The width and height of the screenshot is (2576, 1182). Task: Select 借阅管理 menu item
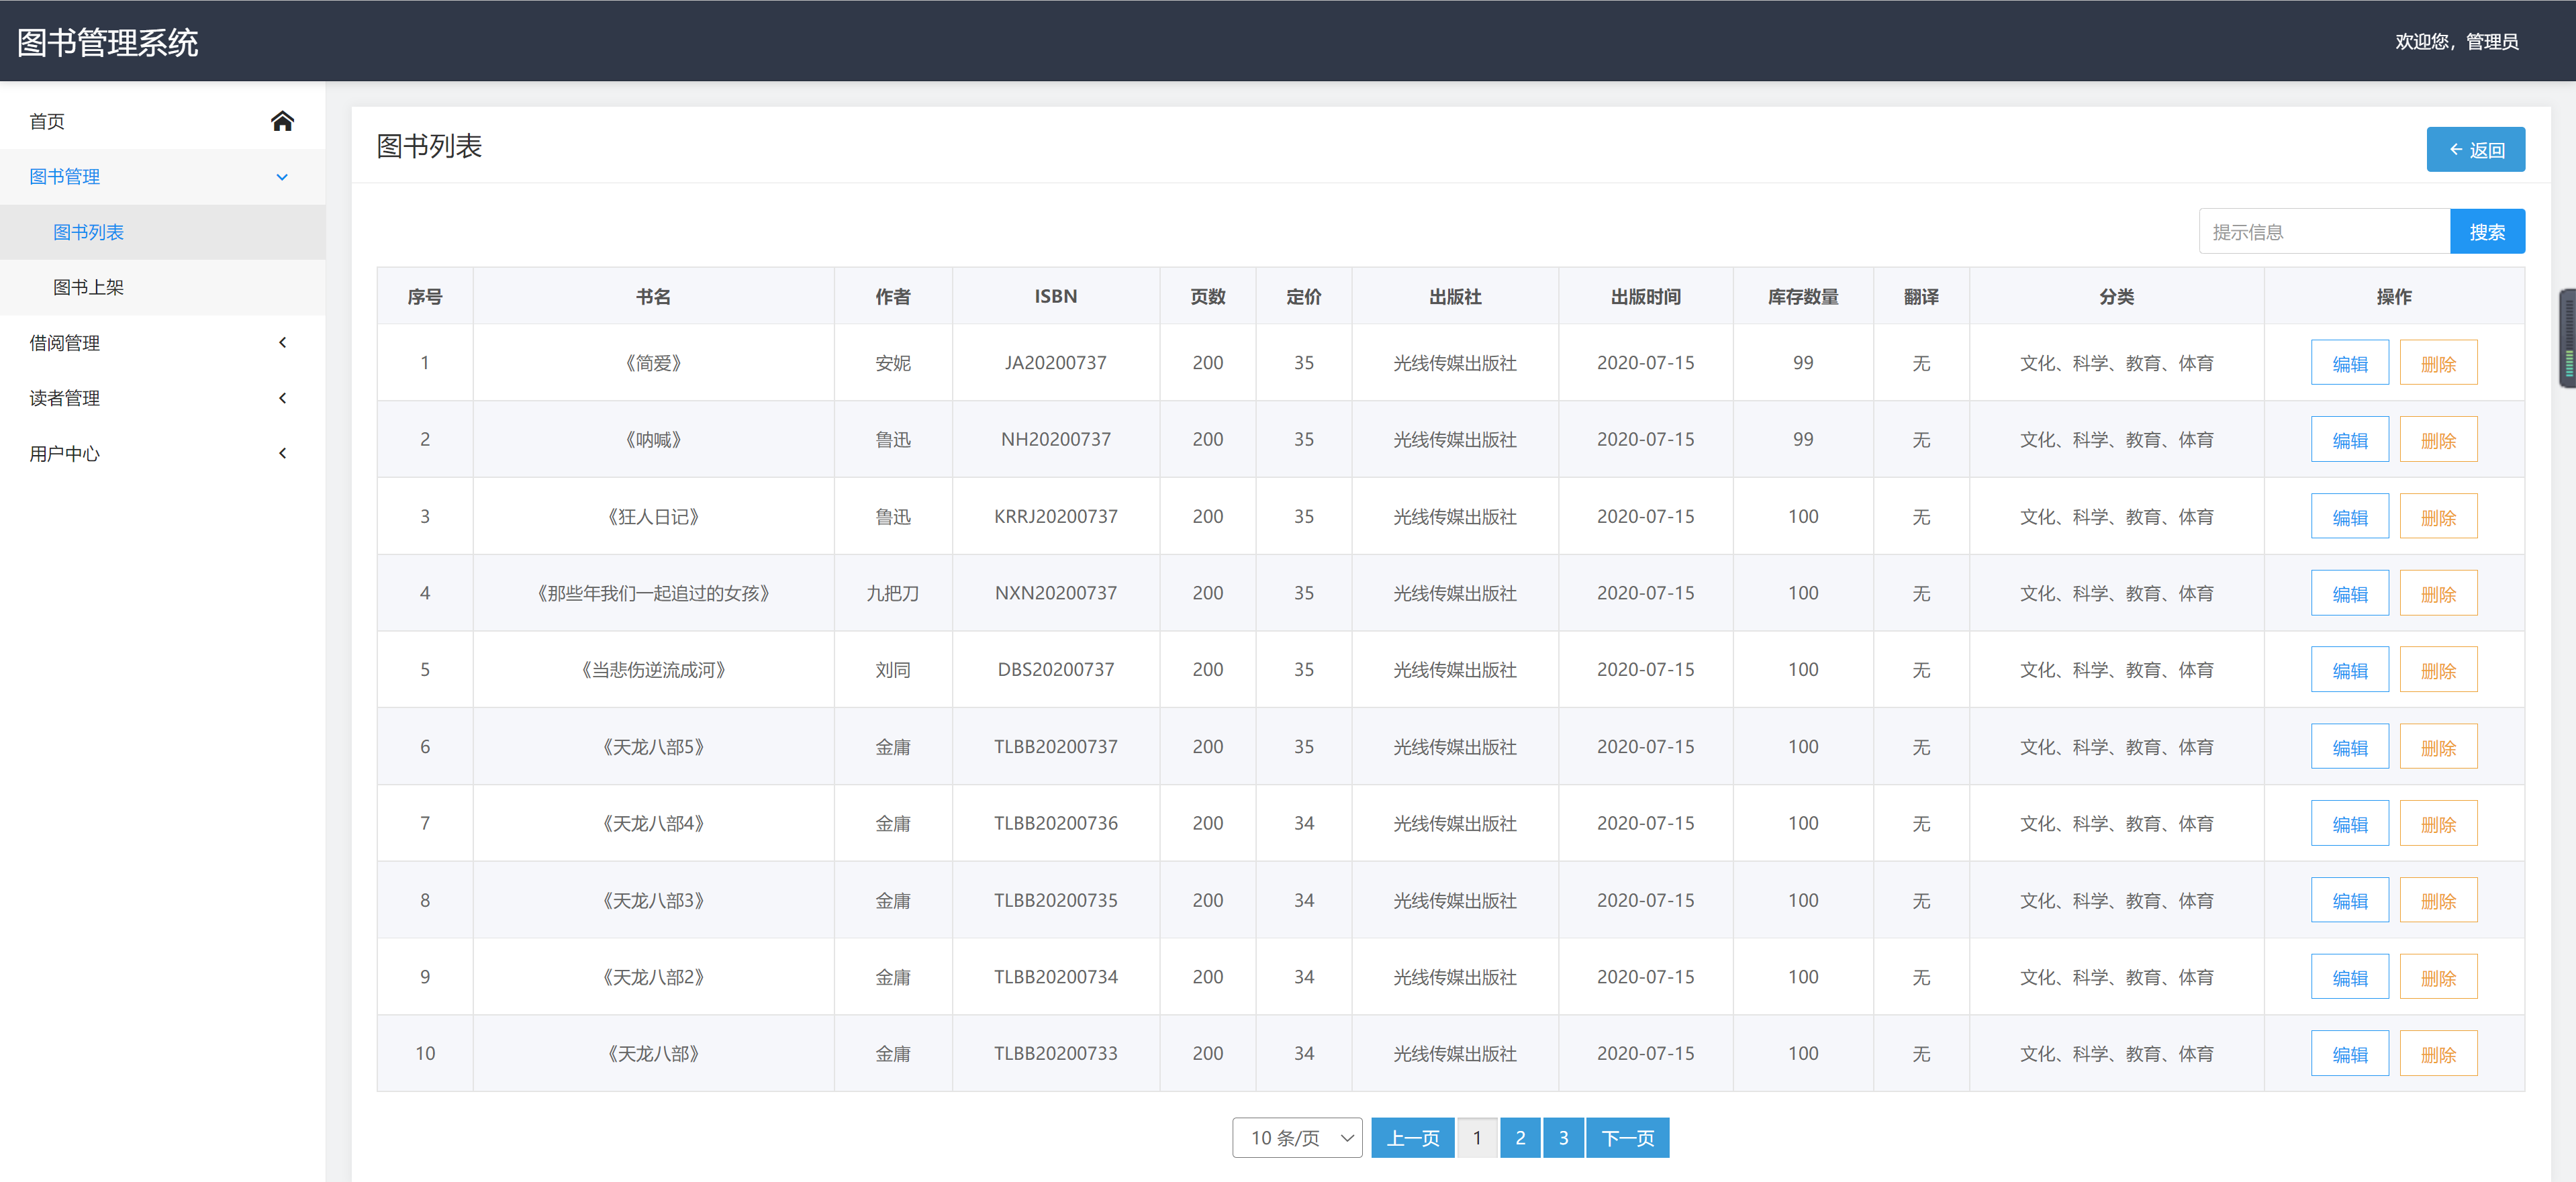click(163, 343)
